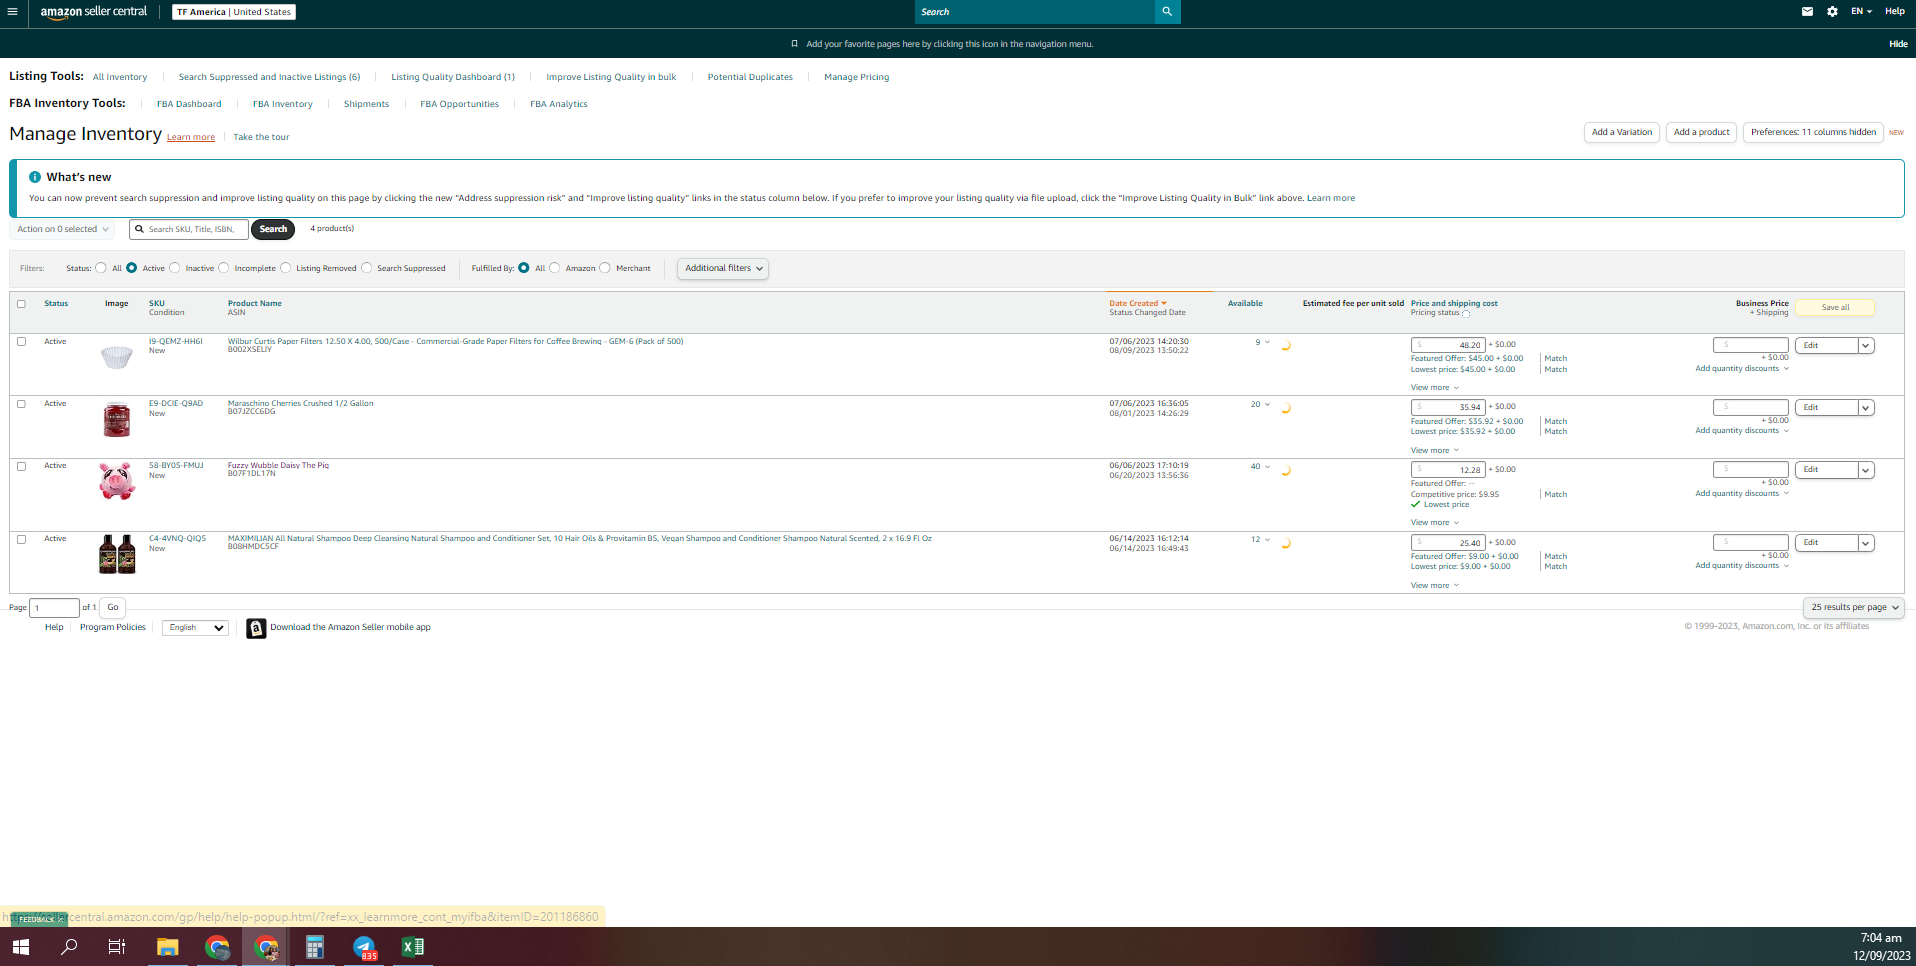Select the Search Suppressed status filter
Screen dimensions: 1916x966
367,268
